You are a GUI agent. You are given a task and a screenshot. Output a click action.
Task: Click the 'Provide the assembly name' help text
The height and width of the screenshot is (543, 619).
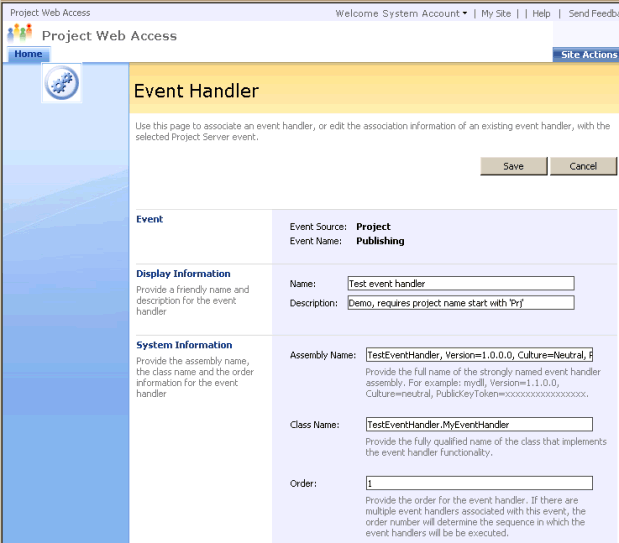tap(195, 377)
